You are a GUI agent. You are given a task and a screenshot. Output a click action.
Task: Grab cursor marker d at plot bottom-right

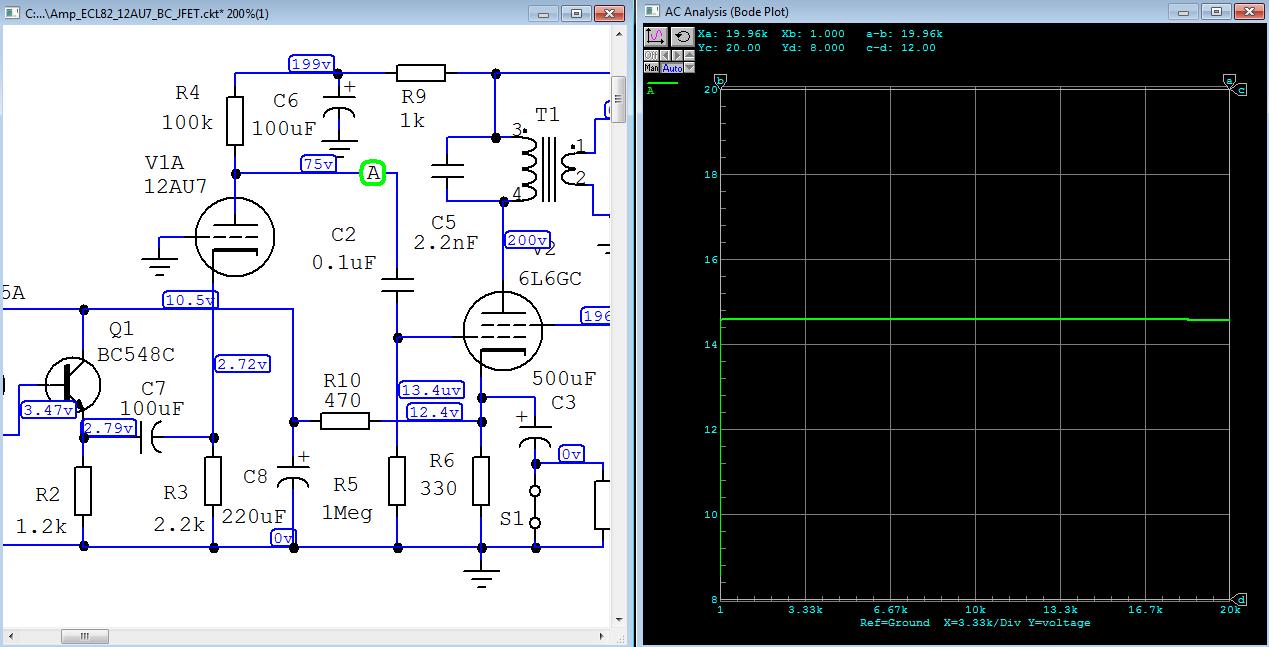tap(1241, 600)
